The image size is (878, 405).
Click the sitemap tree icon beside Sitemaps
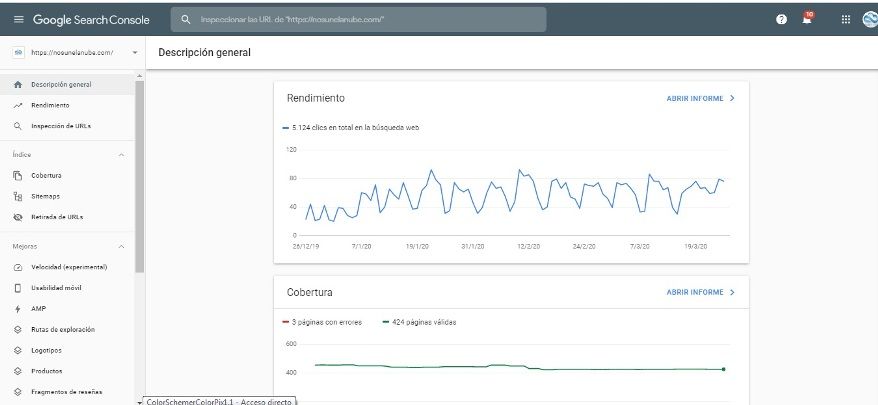coord(18,197)
